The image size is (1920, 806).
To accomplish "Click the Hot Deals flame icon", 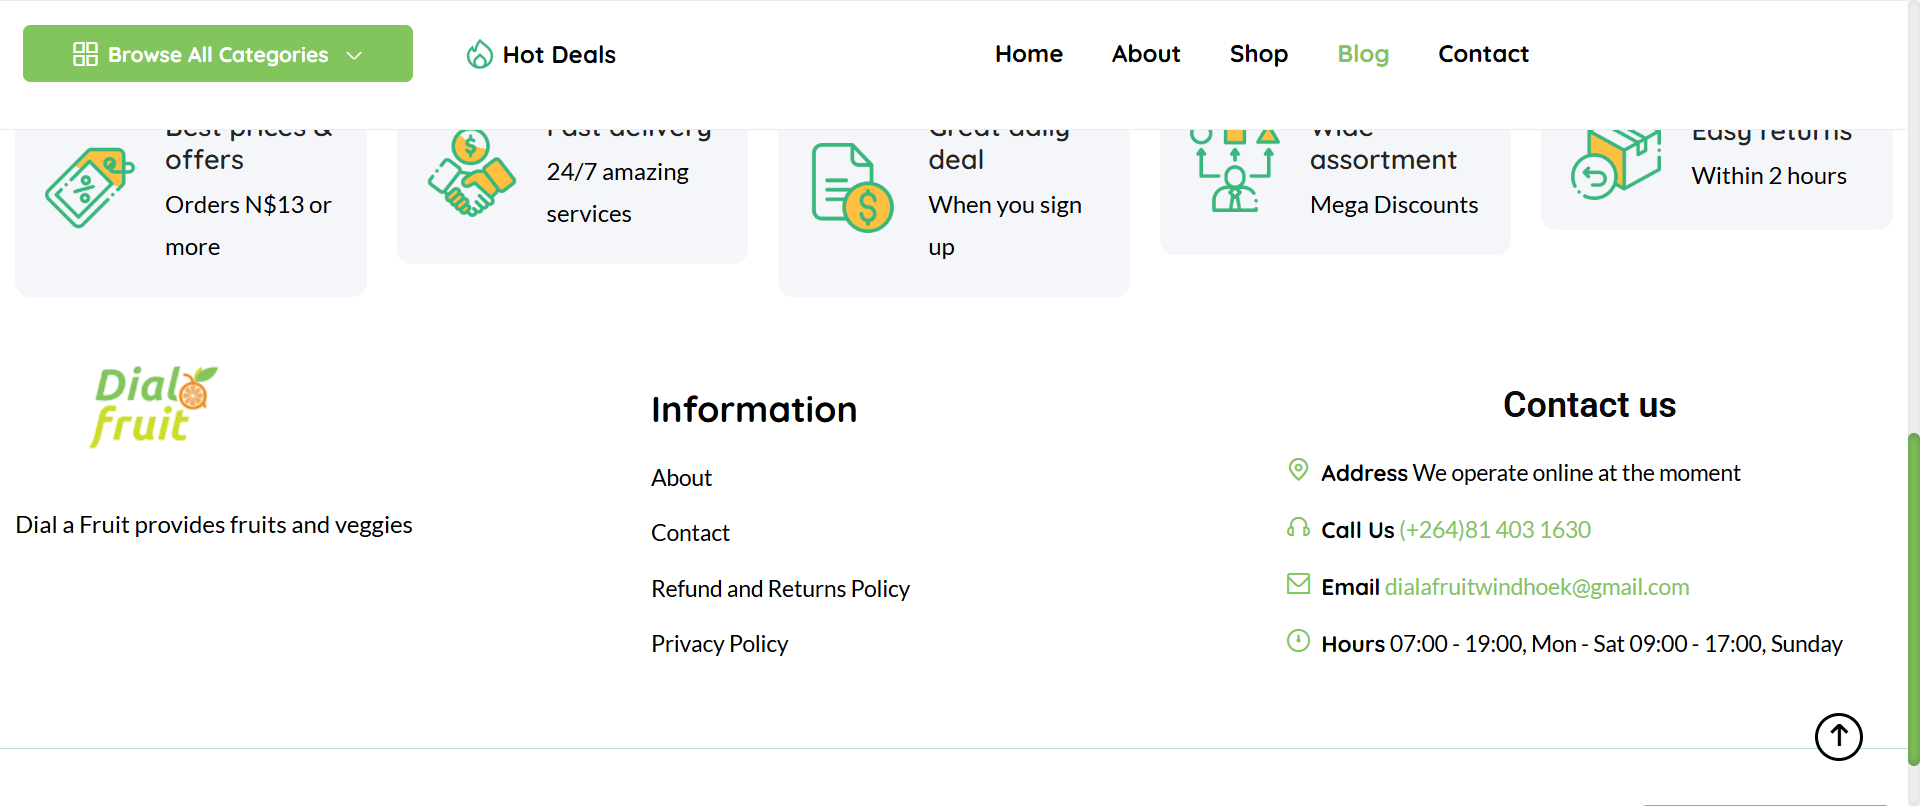I will click(480, 54).
